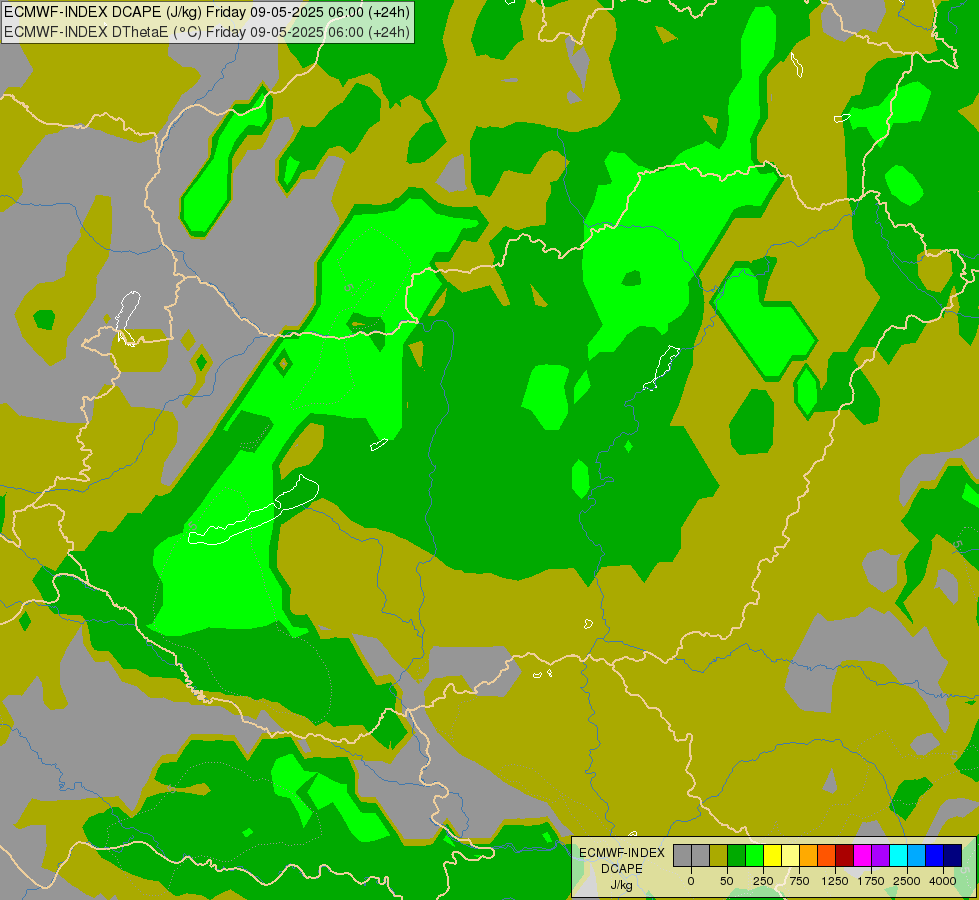This screenshot has height=900, width=979.
Task: Click the magenta legend swatch
Action: pos(862,855)
